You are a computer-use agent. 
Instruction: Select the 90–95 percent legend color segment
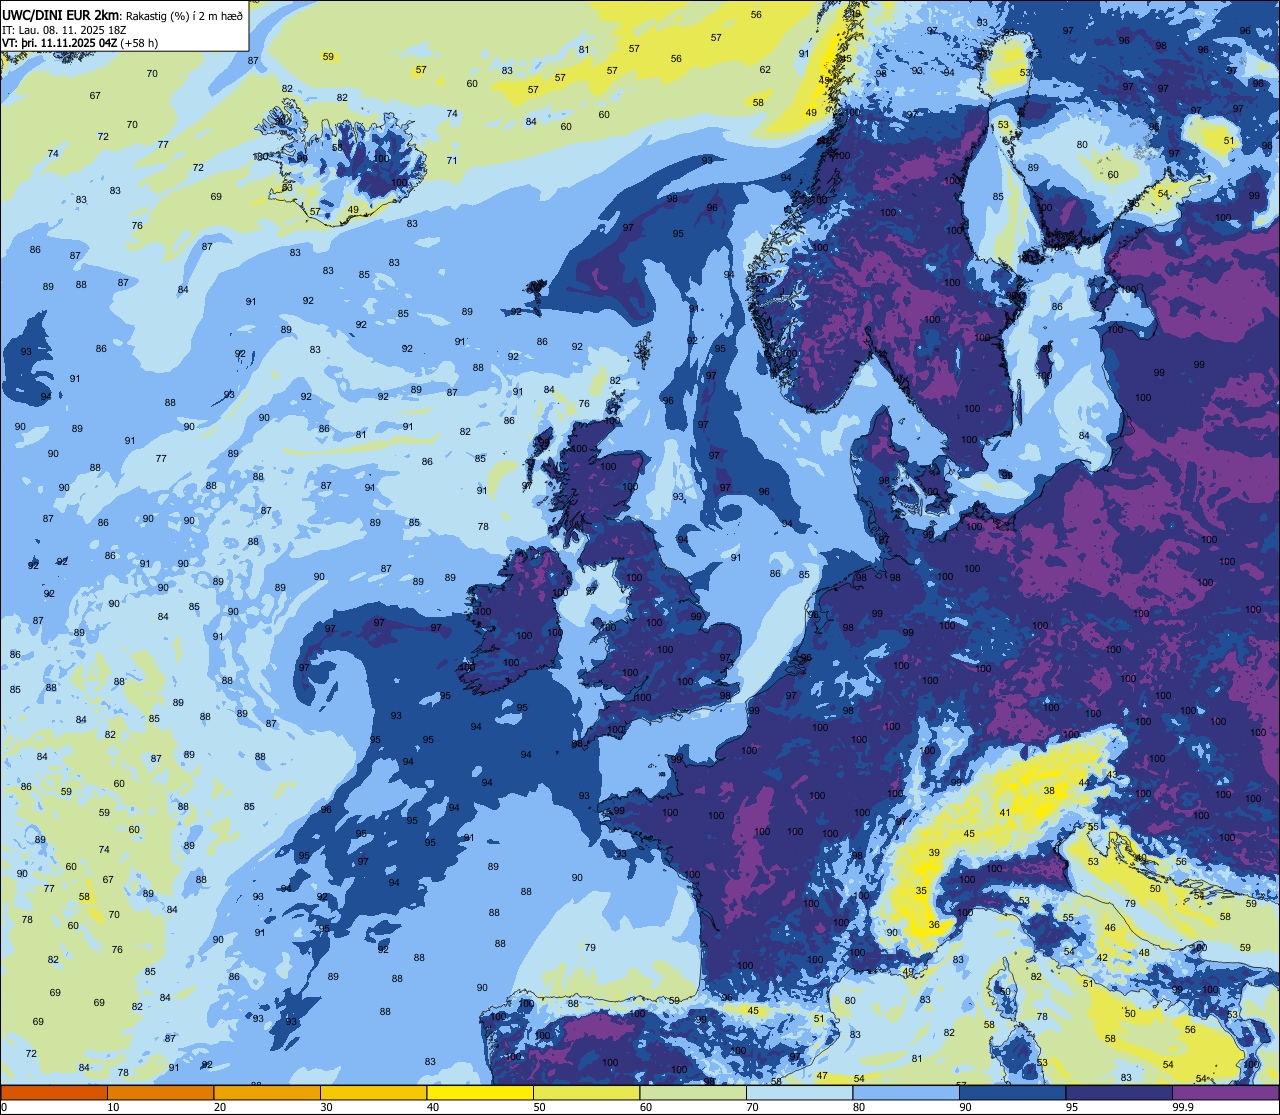click(1013, 1092)
